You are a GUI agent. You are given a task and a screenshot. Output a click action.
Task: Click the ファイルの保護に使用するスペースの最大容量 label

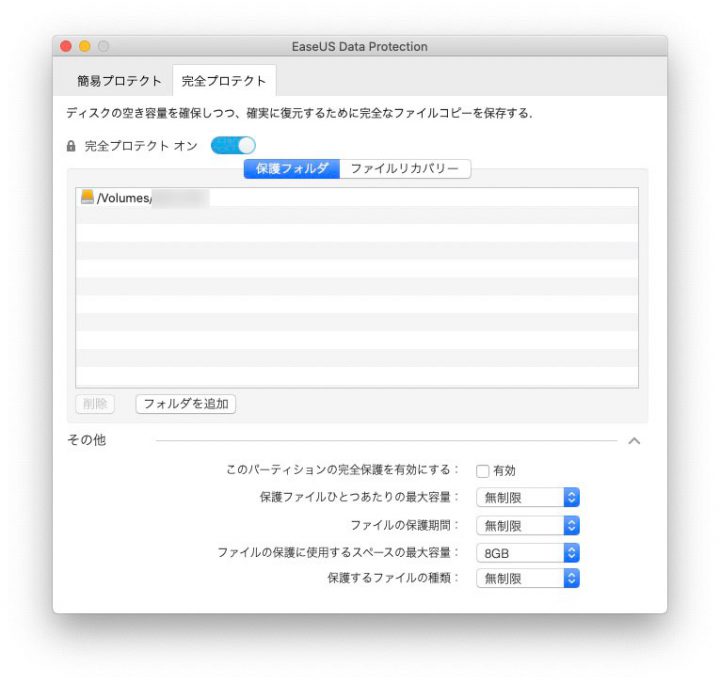338,552
